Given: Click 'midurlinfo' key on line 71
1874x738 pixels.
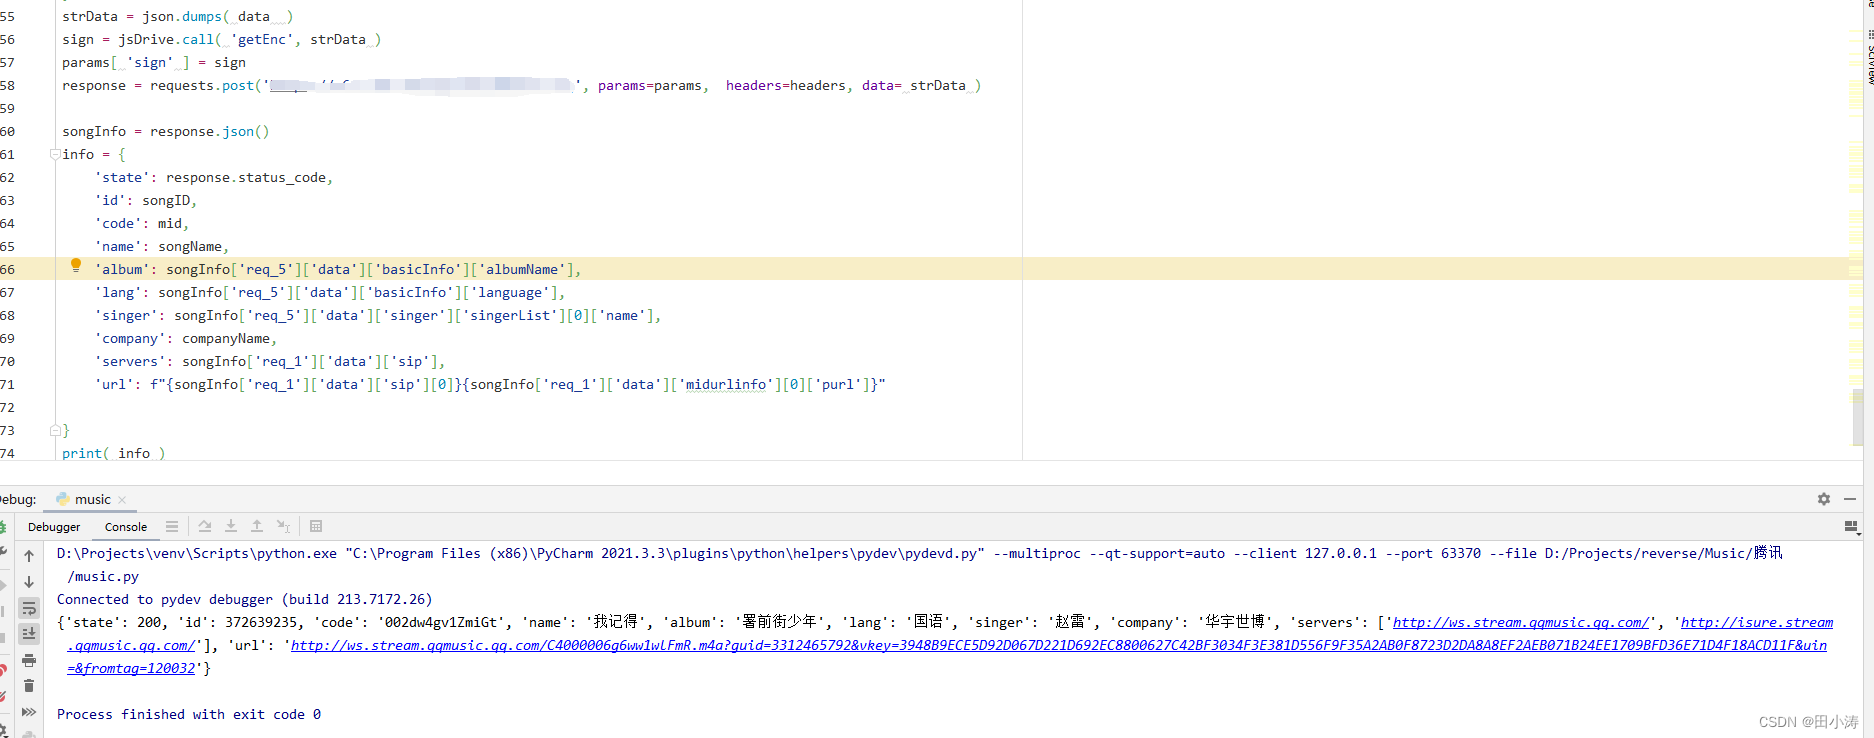Looking at the screenshot, I should point(726,384).
